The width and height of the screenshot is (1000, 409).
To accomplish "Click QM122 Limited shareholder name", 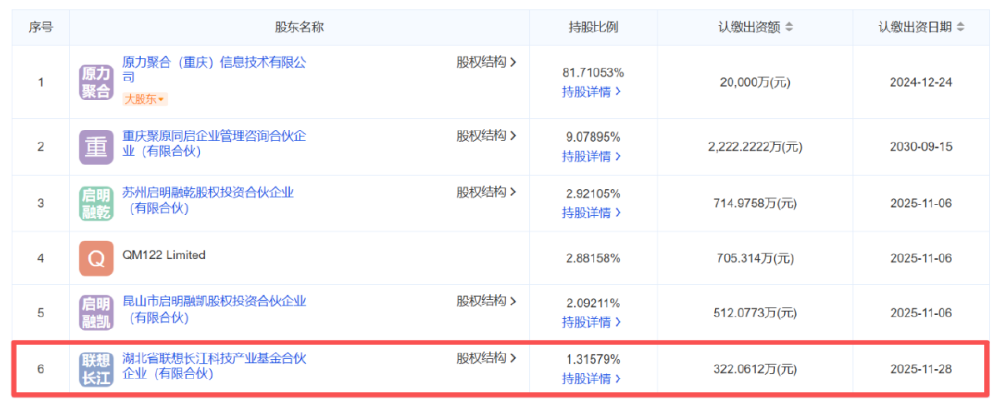I will tap(163, 255).
